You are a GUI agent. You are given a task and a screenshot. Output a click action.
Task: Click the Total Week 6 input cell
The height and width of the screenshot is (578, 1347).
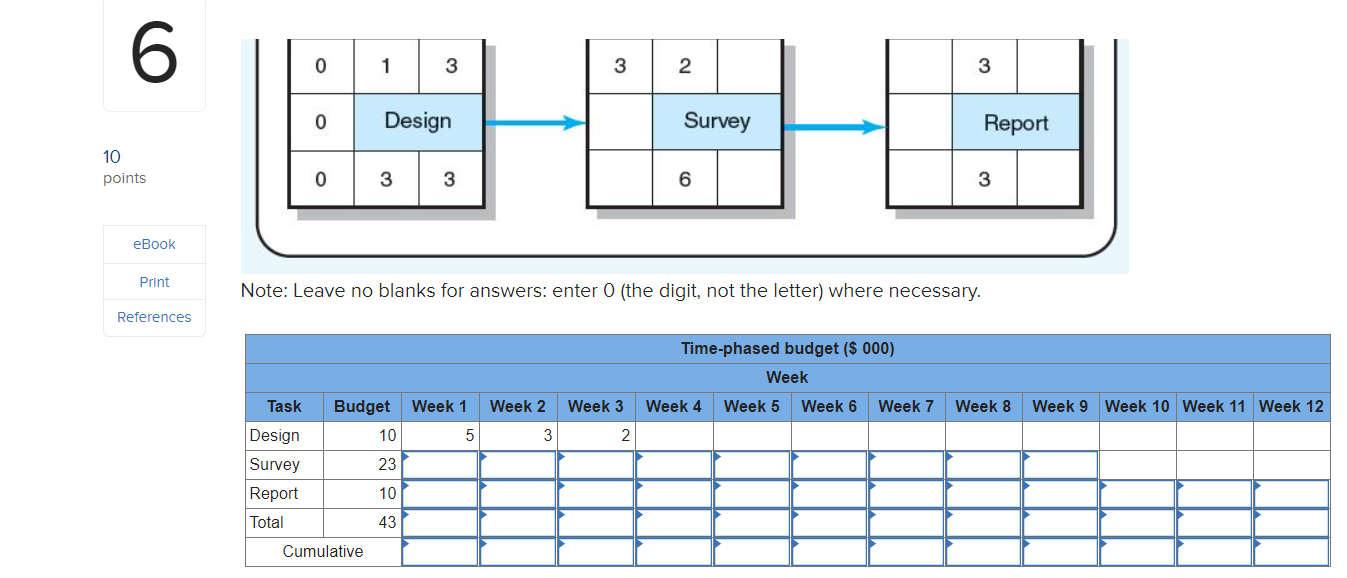point(830,522)
